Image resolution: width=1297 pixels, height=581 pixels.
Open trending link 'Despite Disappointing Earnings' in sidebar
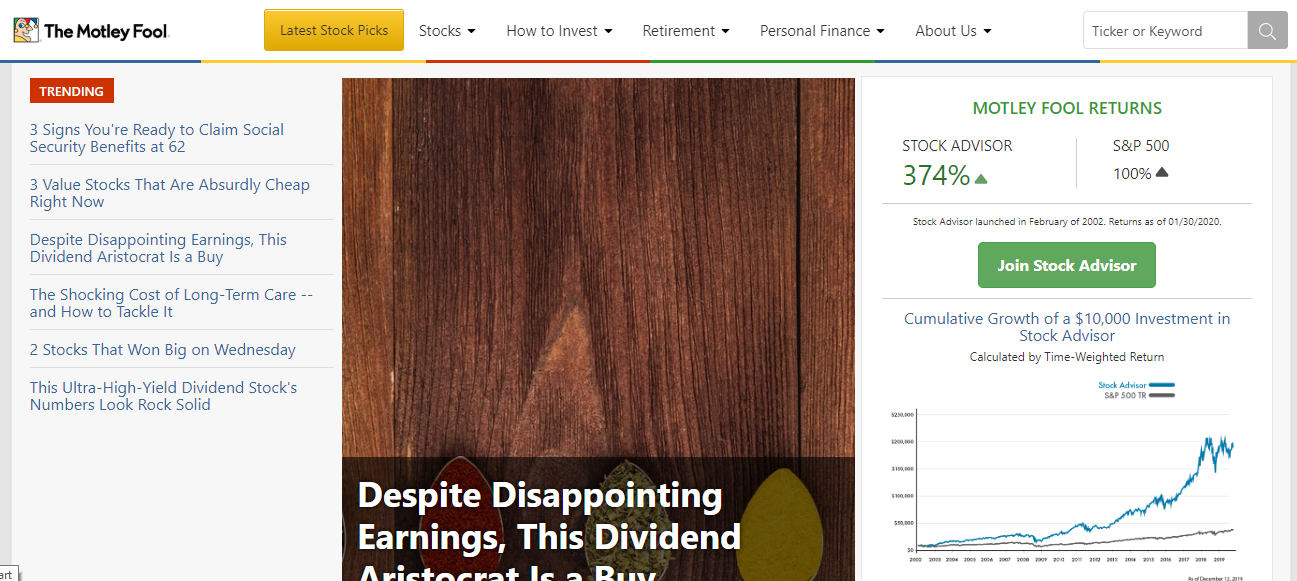coord(158,248)
